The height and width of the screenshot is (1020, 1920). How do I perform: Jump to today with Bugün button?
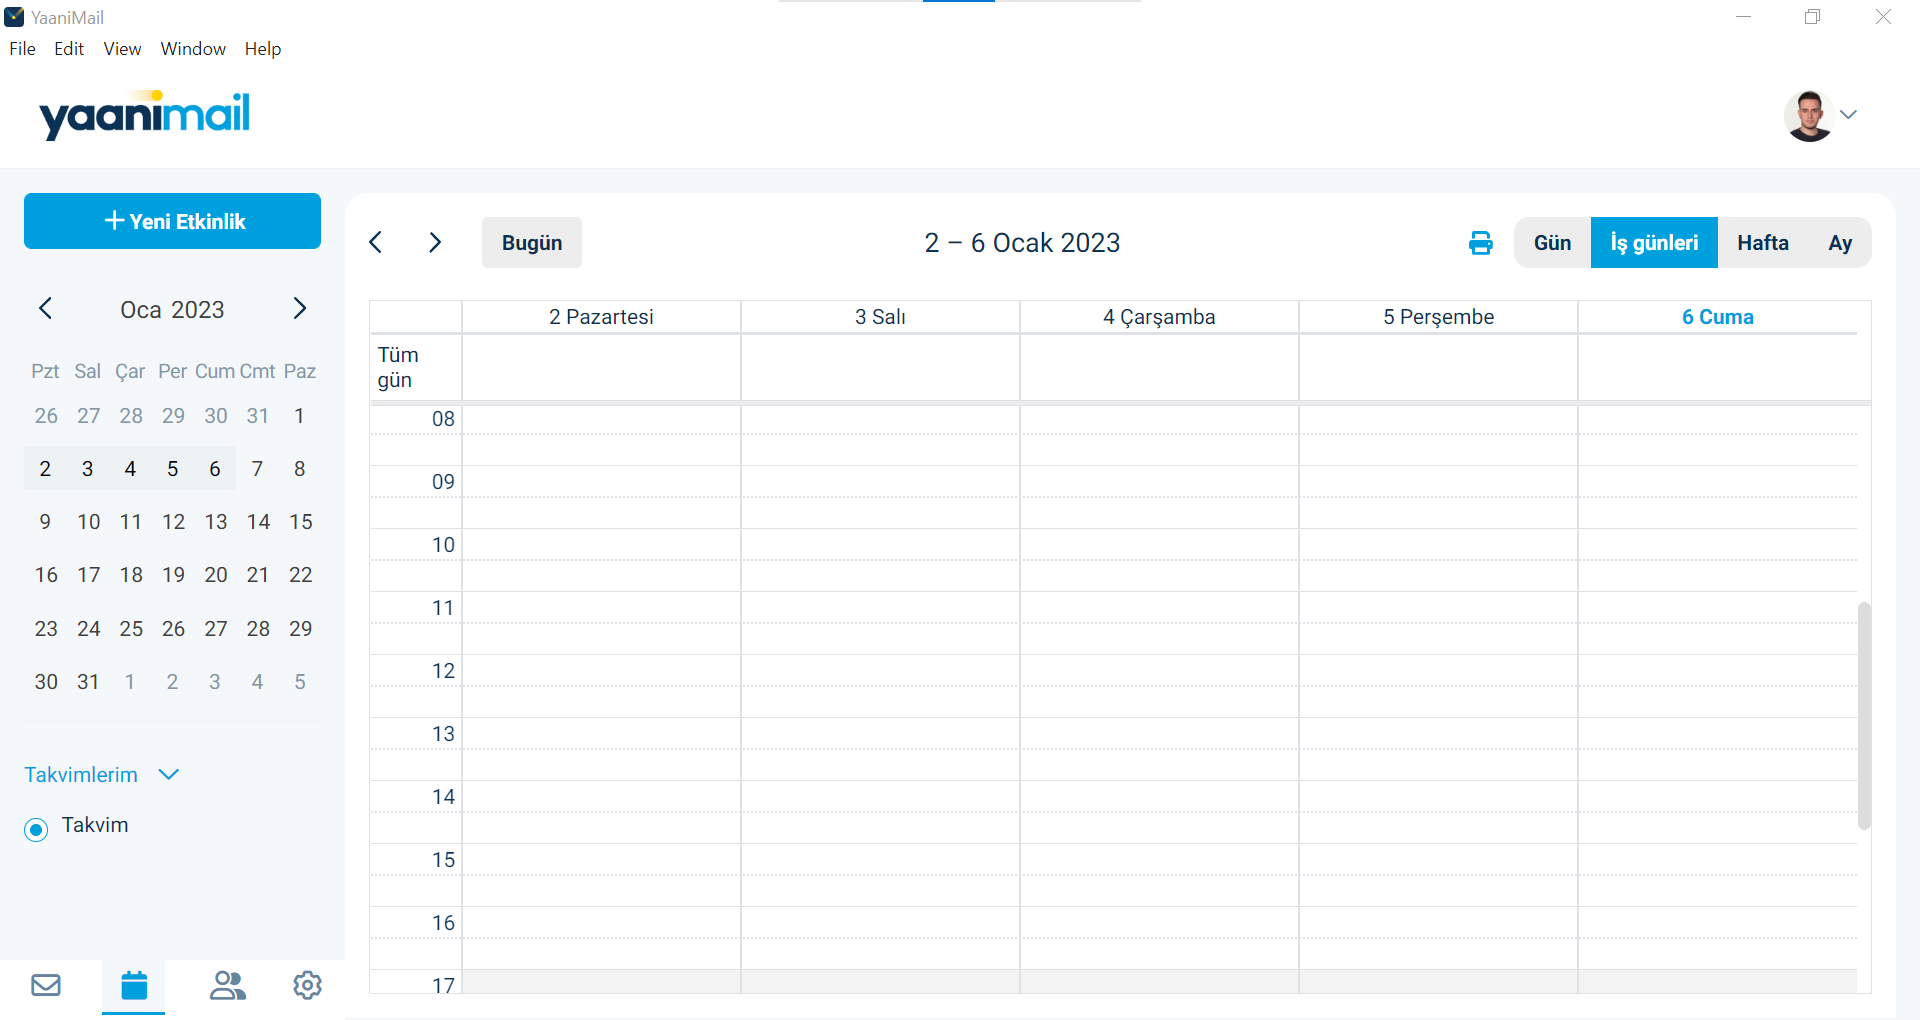pyautogui.click(x=532, y=243)
